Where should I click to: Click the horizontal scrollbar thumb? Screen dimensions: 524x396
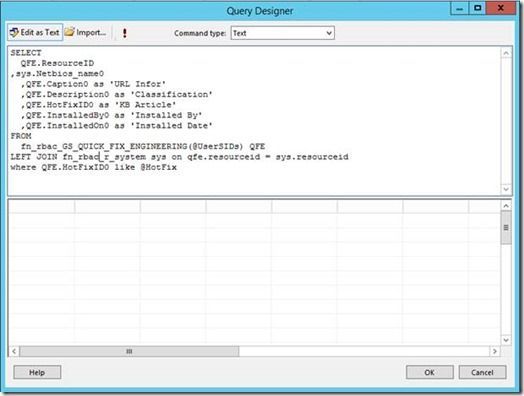129,351
